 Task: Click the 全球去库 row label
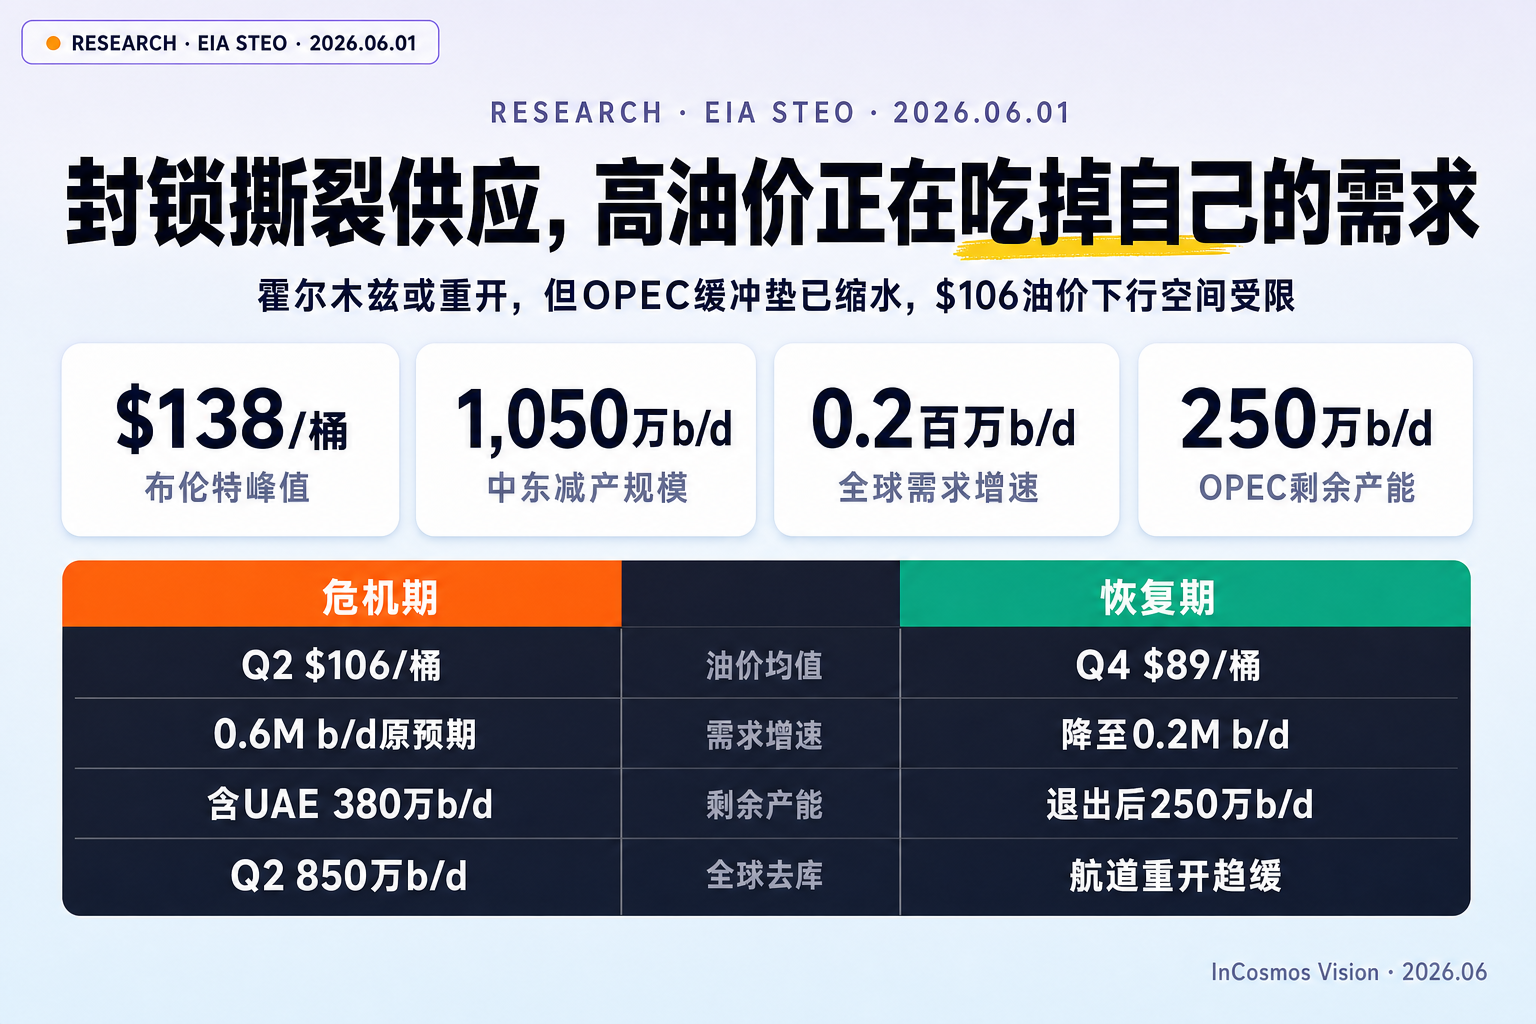[x=764, y=876]
